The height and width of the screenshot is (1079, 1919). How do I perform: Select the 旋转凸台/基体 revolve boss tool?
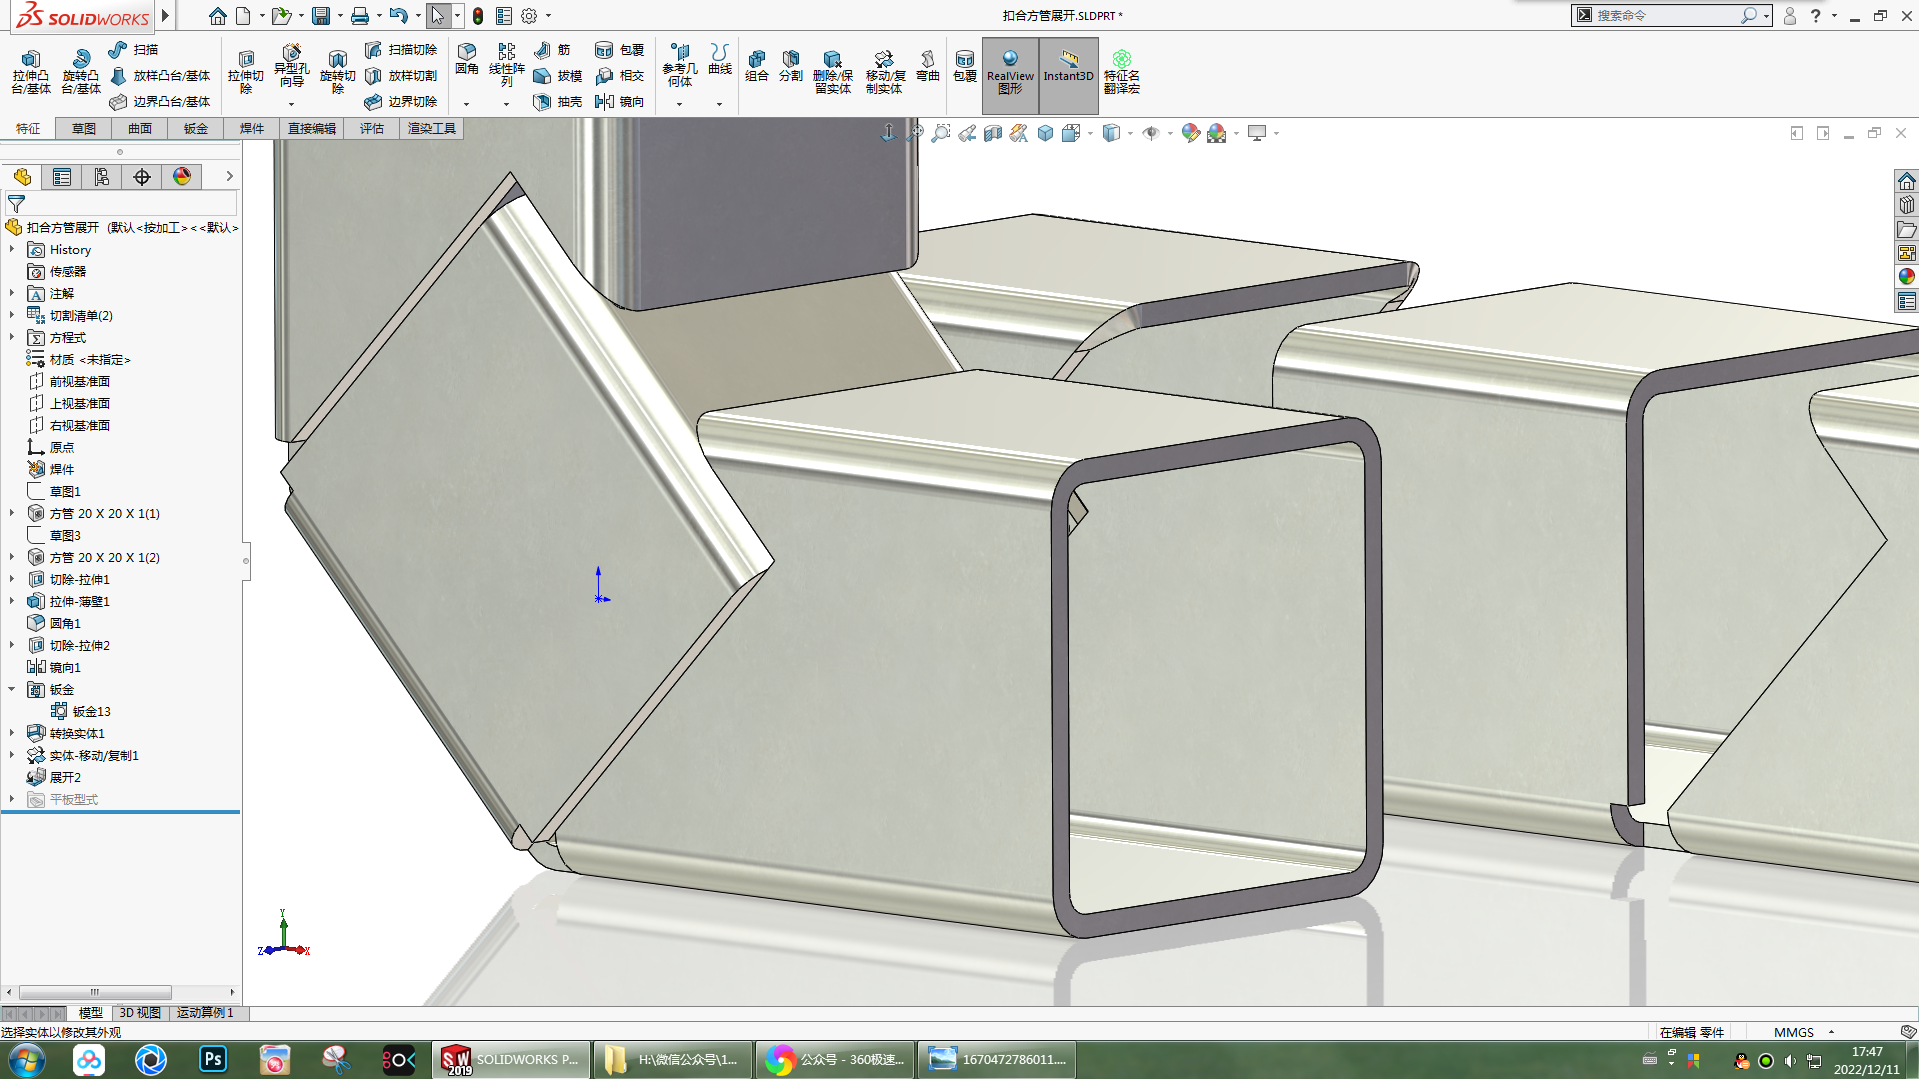click(x=80, y=72)
